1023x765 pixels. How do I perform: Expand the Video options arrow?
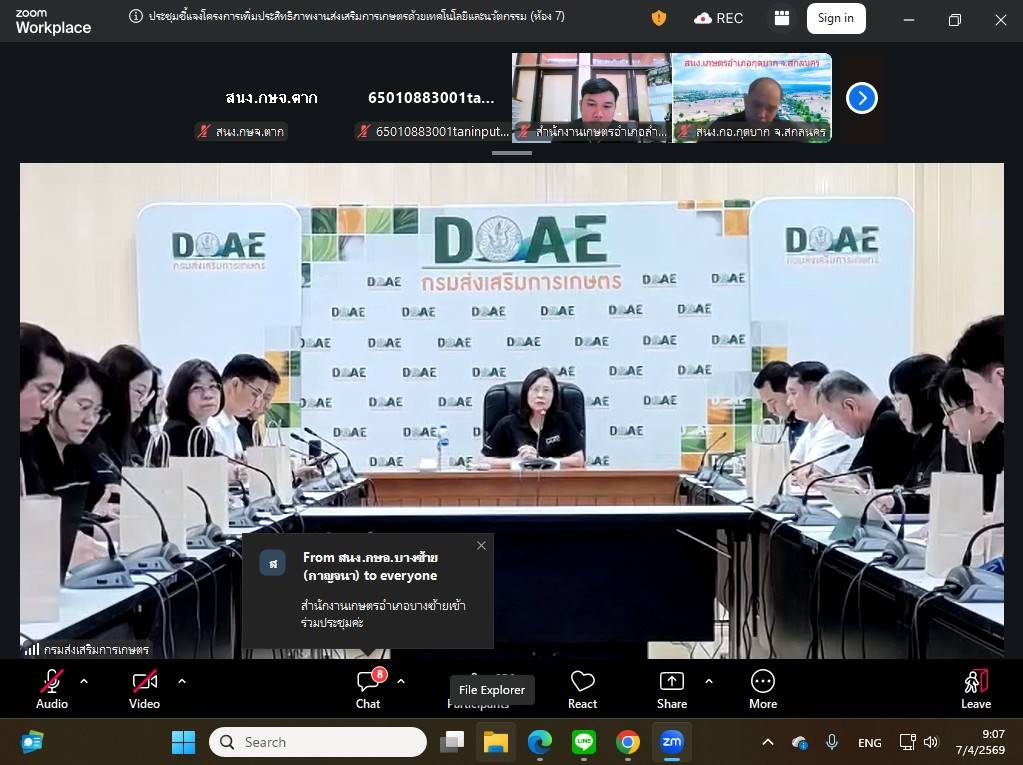click(182, 681)
